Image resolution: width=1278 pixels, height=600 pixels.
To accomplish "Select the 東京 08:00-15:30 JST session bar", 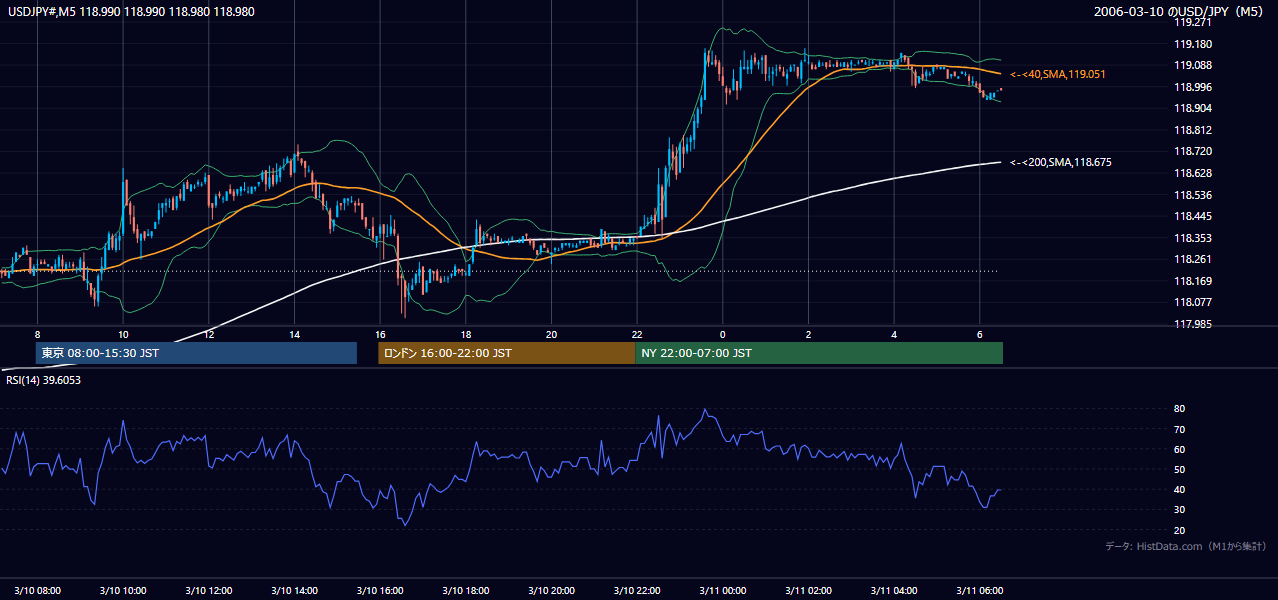I will coord(196,353).
